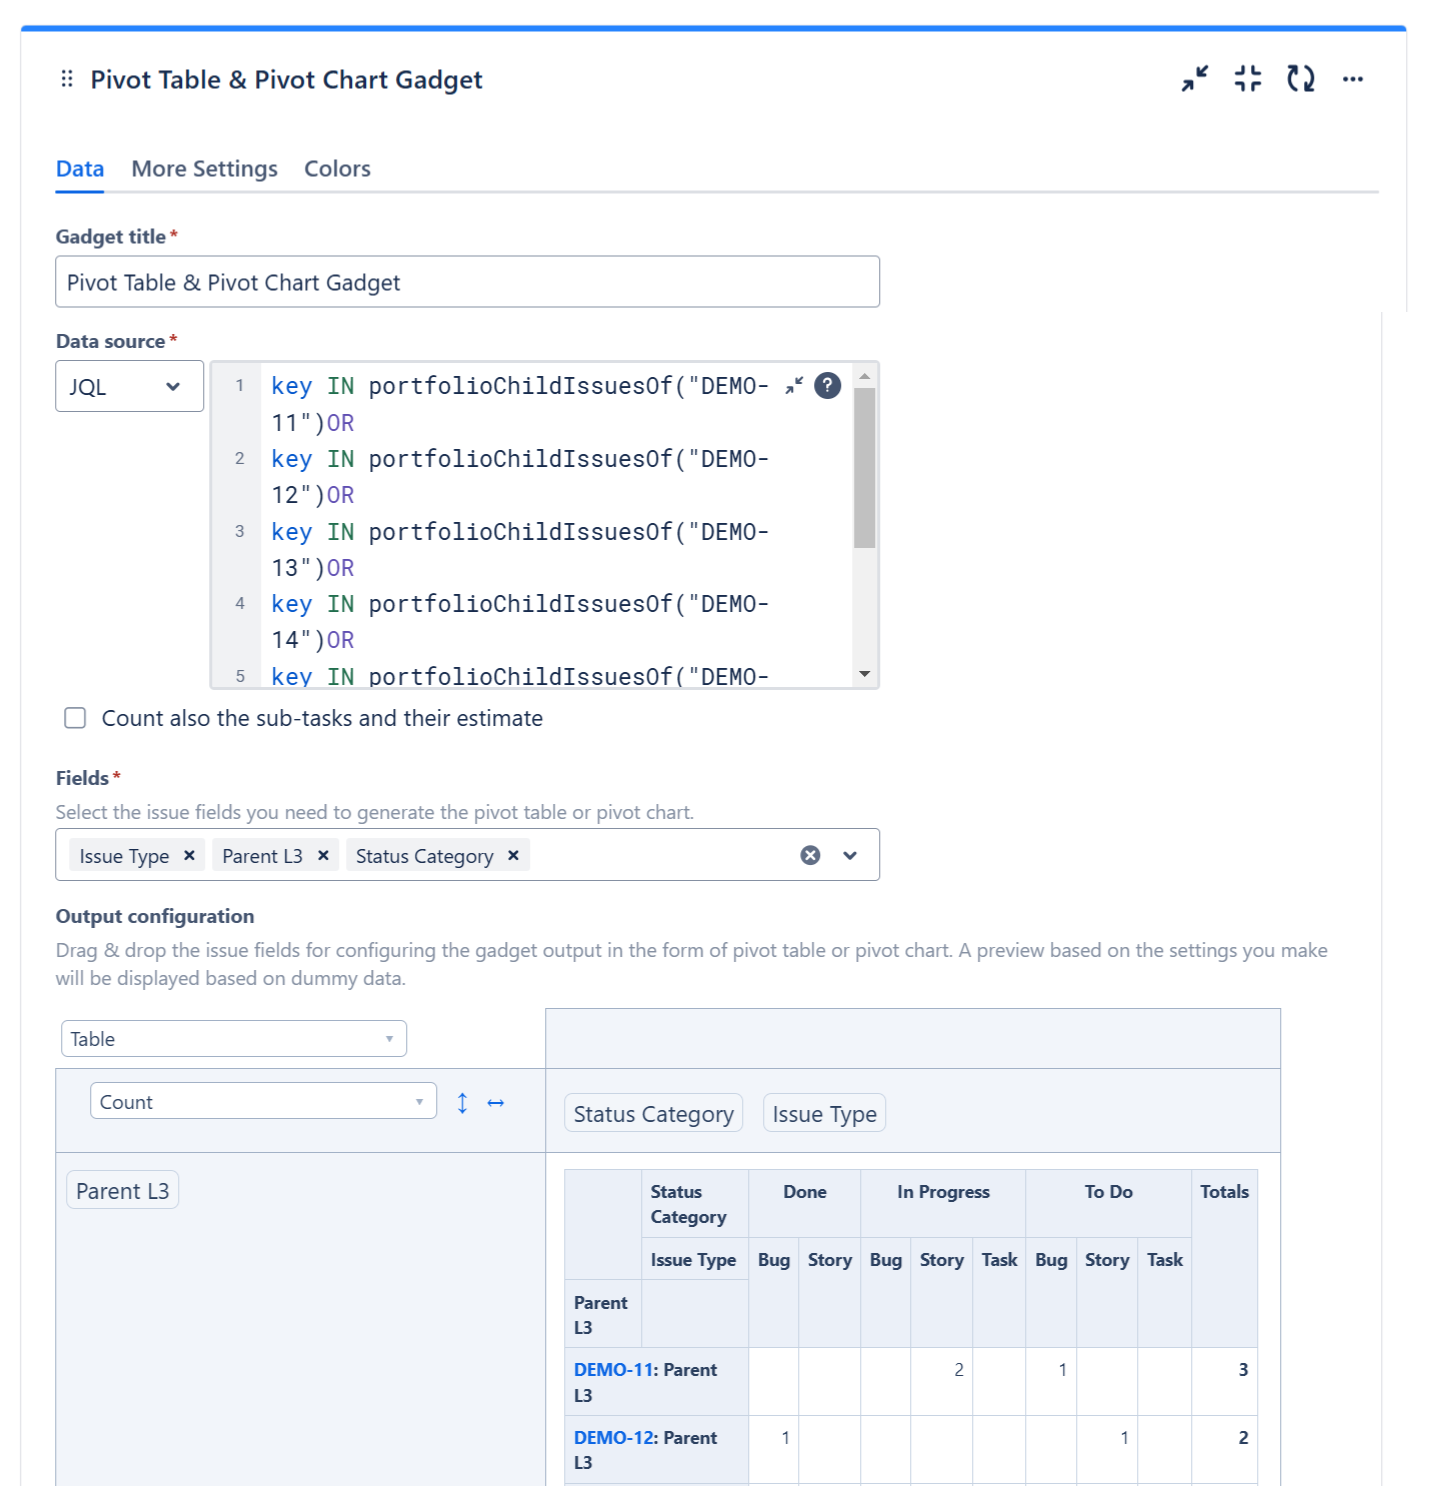Image resolution: width=1431 pixels, height=1495 pixels.
Task: Expand the Fields selection dropdown chevron
Action: [x=850, y=855]
